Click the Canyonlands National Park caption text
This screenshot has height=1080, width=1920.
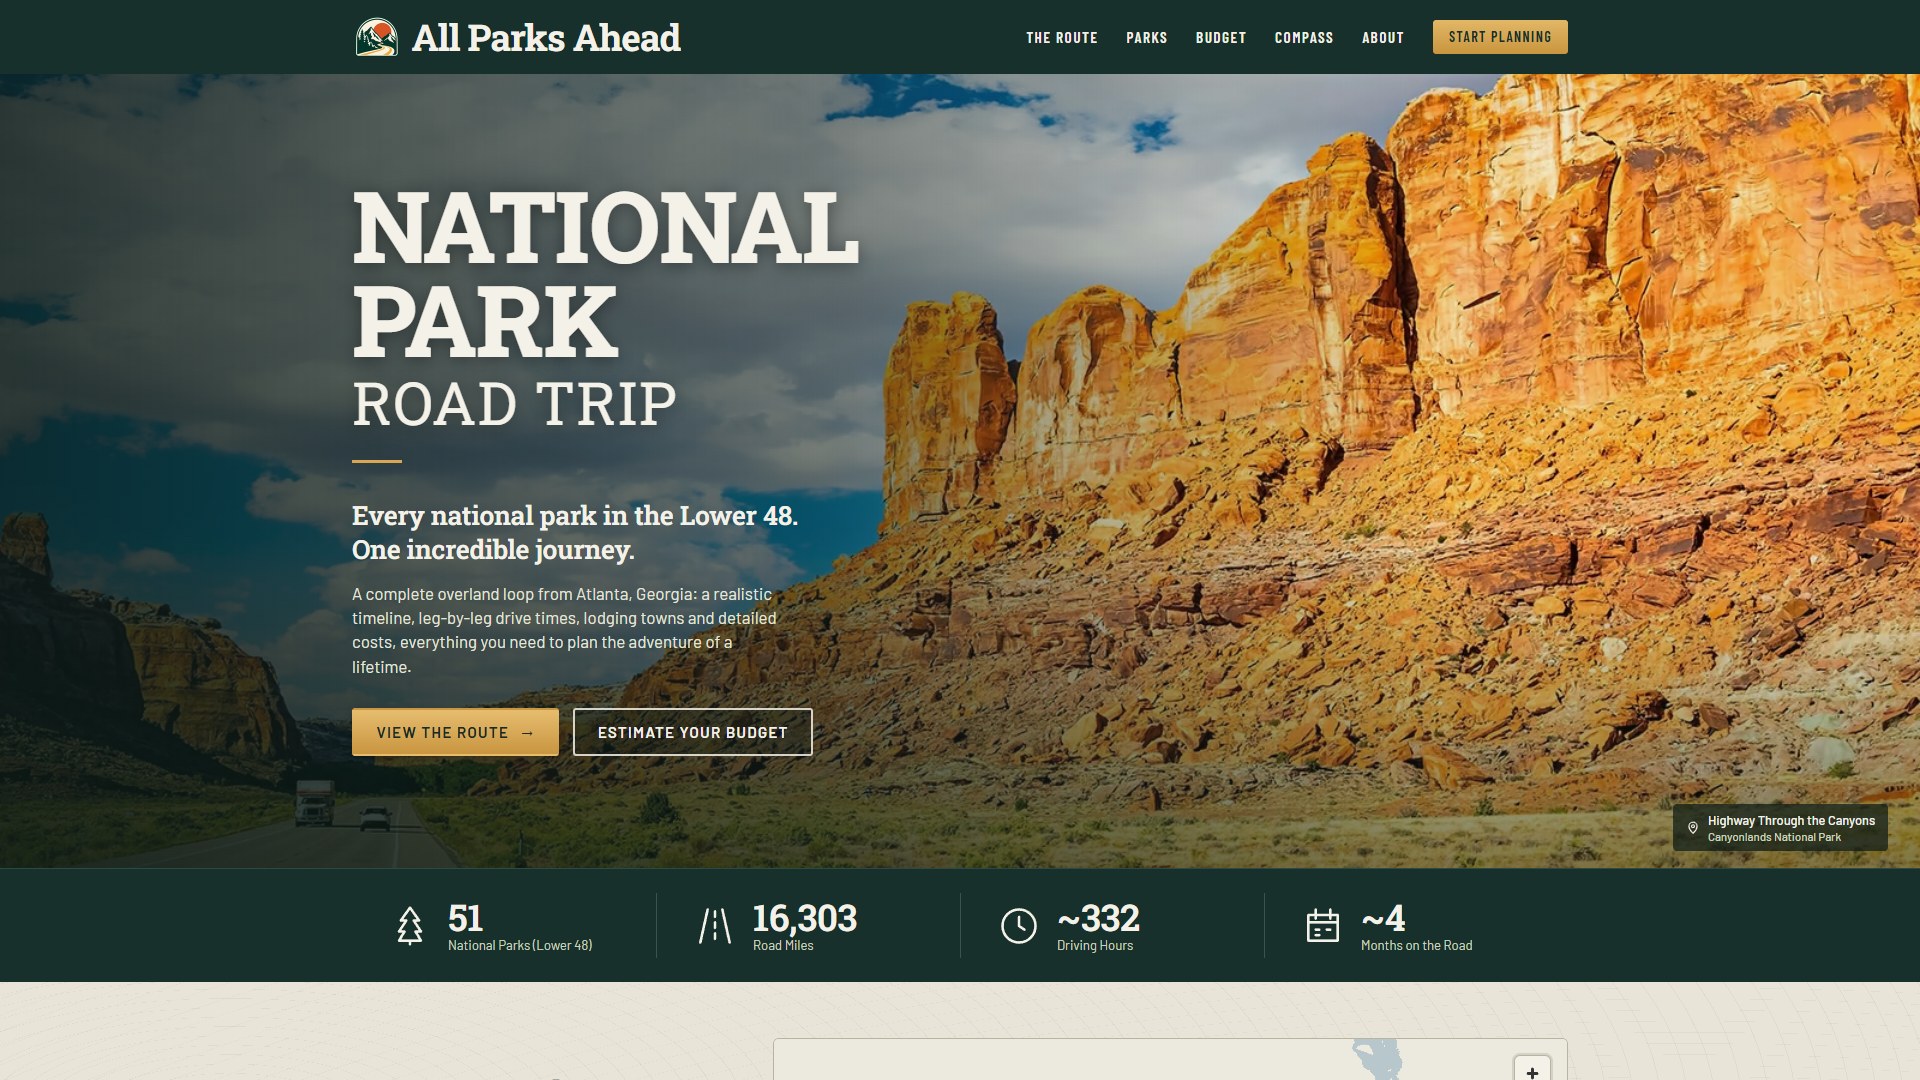click(x=1773, y=837)
